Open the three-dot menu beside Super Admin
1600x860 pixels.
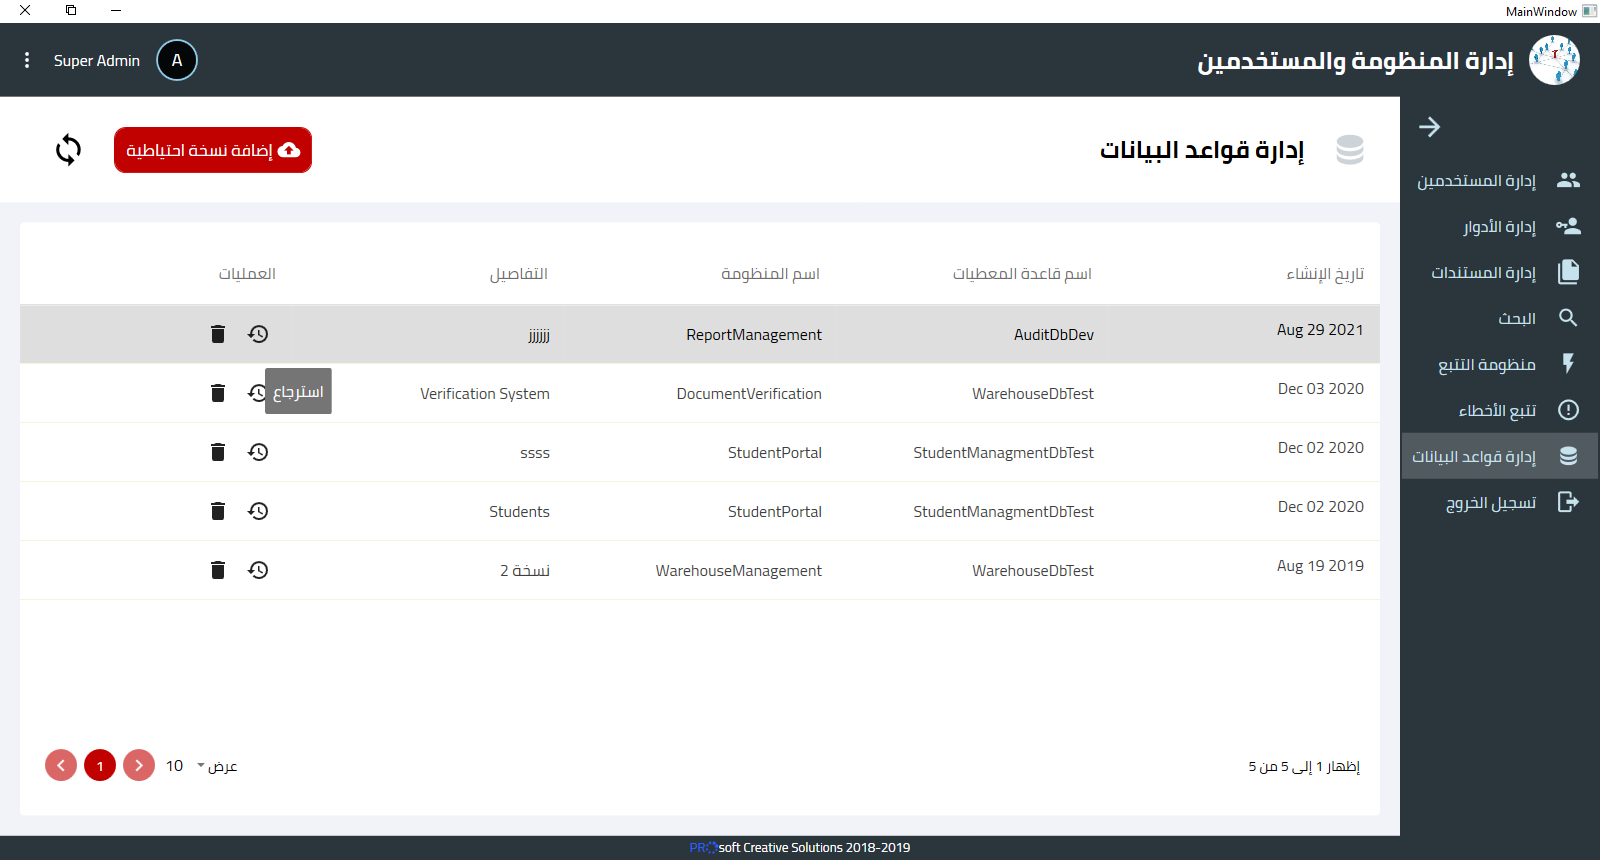tap(27, 60)
